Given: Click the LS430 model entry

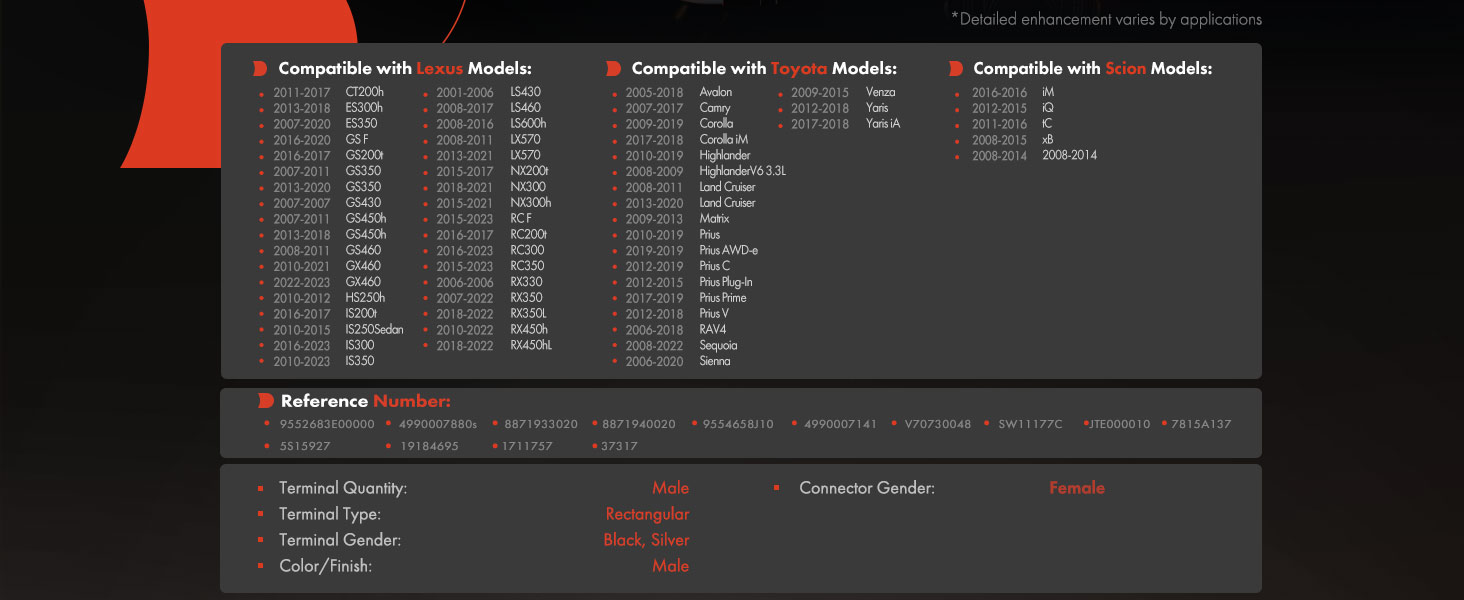Looking at the screenshot, I should 525,92.
